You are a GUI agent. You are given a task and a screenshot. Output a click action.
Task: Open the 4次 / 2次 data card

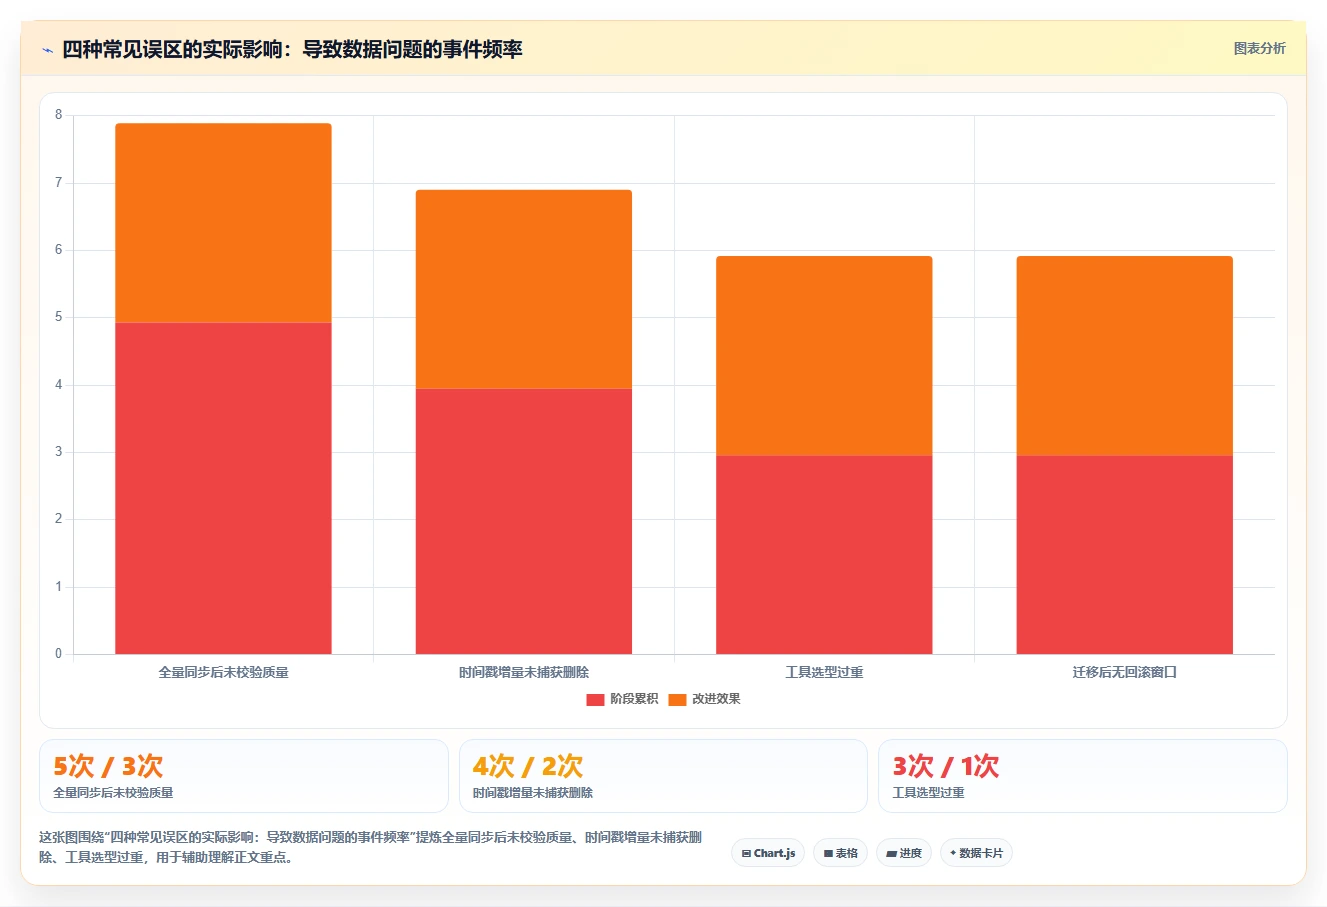(x=663, y=776)
